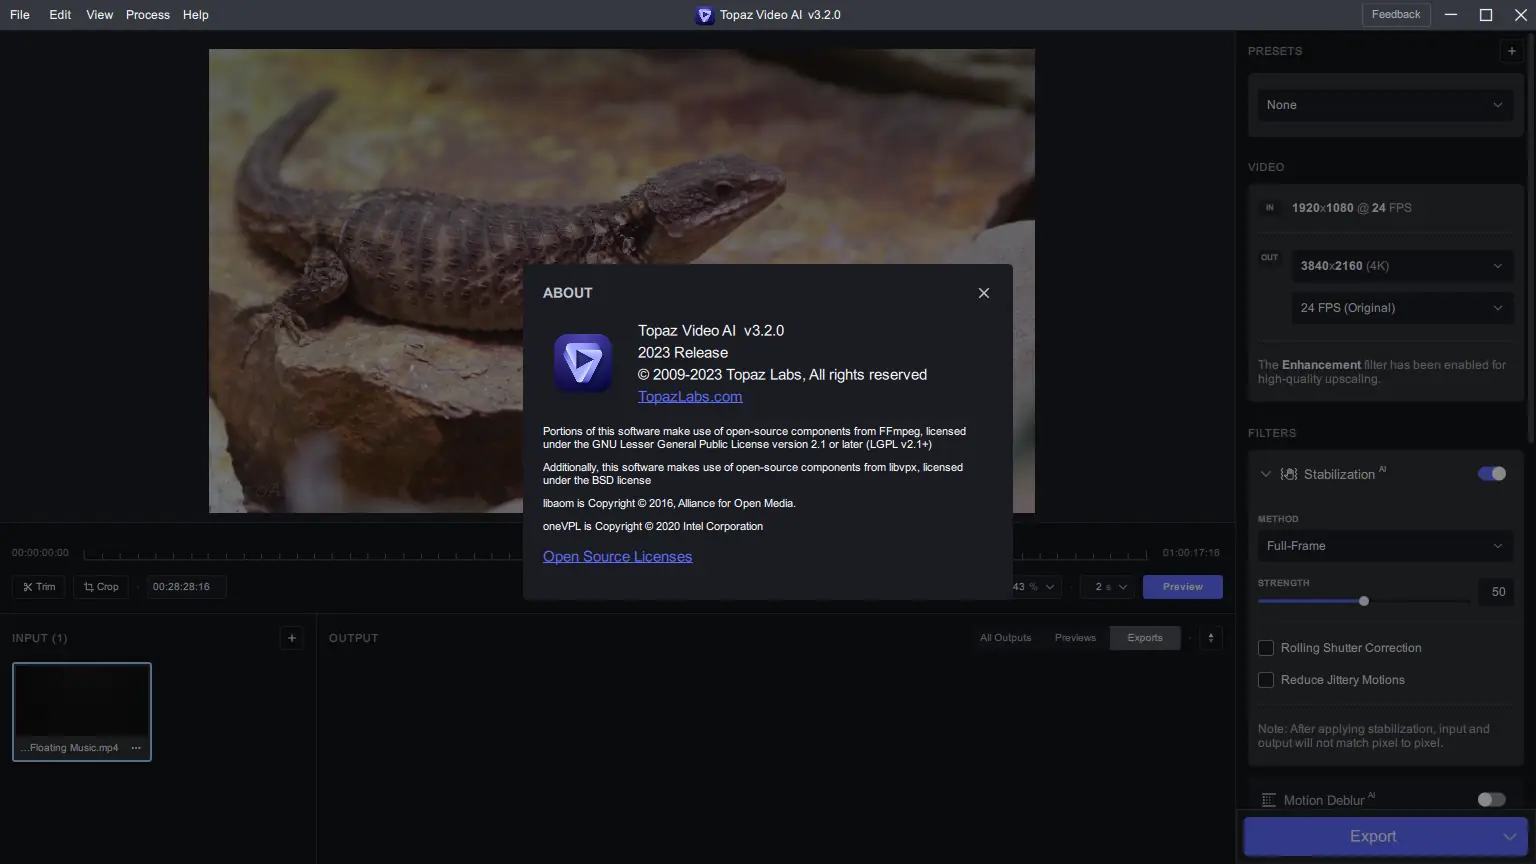1536x864 pixels.
Task: Switch to the All Outputs tab
Action: point(1005,638)
